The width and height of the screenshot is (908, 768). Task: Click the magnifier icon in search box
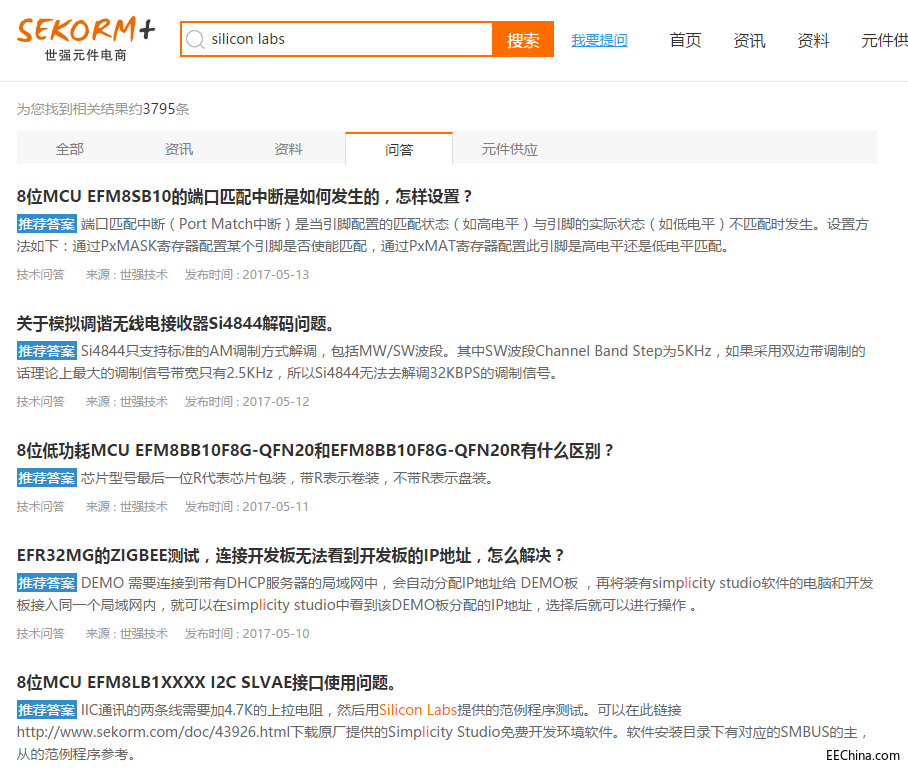point(196,39)
